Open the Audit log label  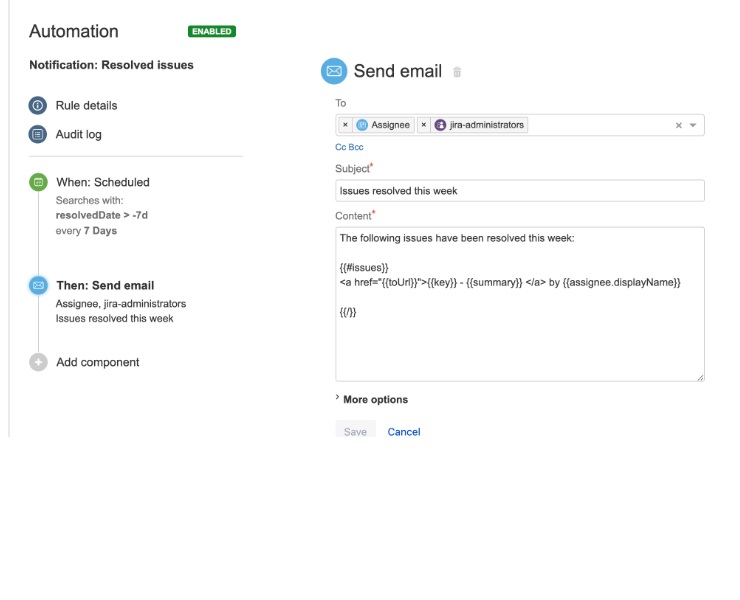click(x=78, y=135)
